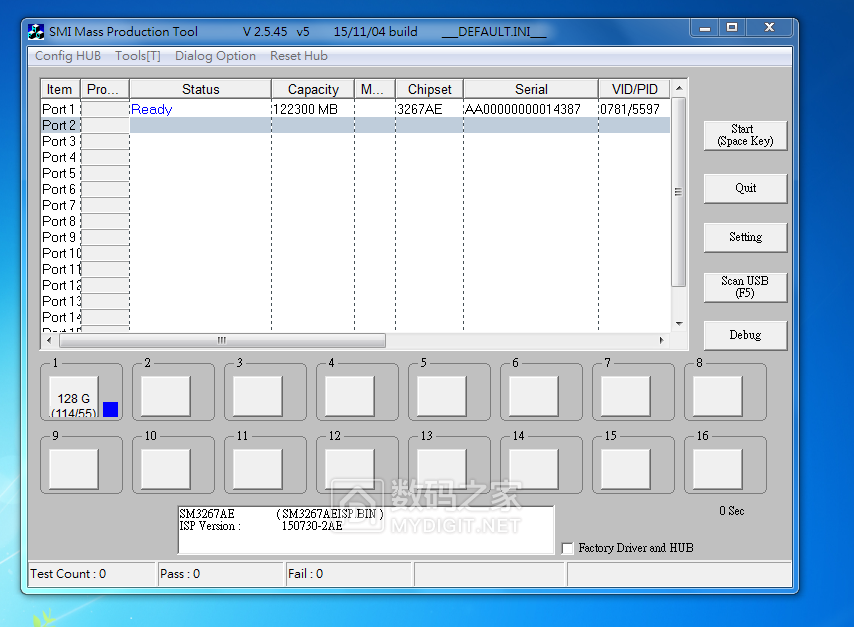This screenshot has height=627, width=854.
Task: Select the port slot 16 box
Action: (x=717, y=469)
